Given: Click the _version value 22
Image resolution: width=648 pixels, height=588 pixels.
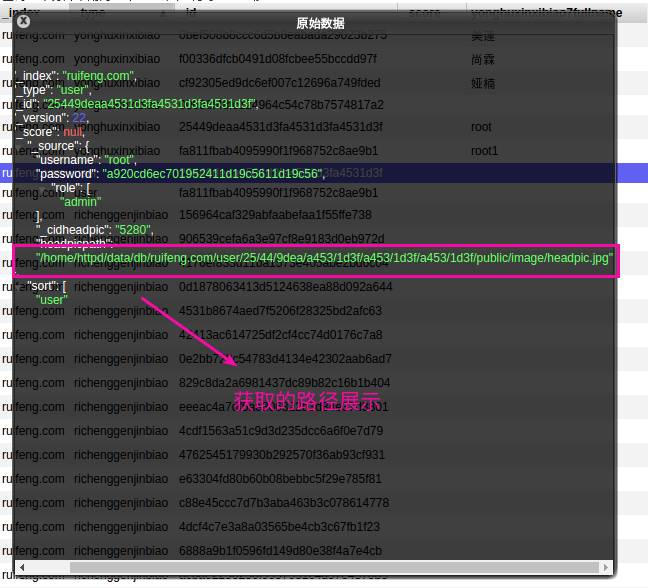Looking at the screenshot, I should pyautogui.click(x=79, y=118).
